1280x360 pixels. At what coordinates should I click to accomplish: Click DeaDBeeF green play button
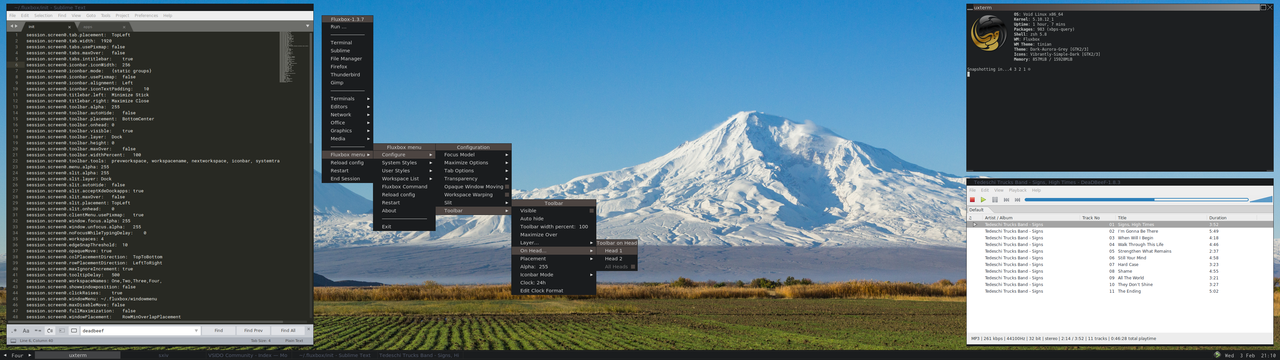983,199
